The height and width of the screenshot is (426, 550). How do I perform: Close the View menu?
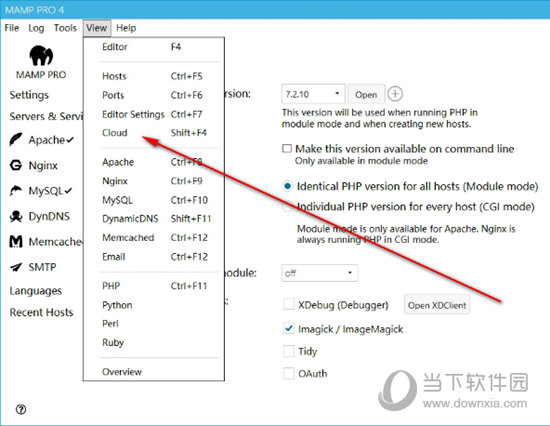(x=97, y=28)
